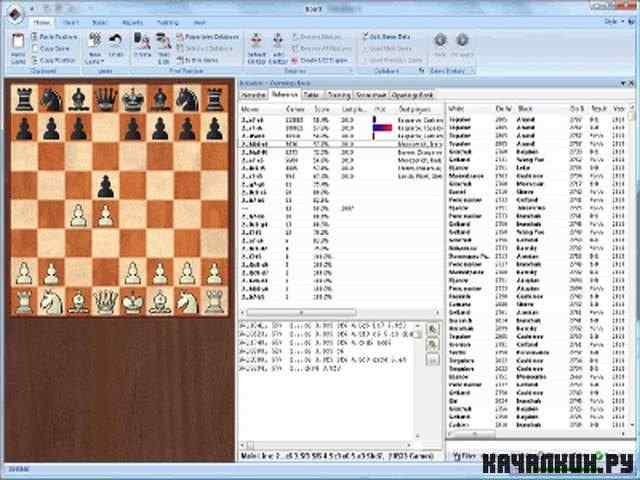Click the third small icon in Find Position
This screenshot has width=640, height=480.
[x=180, y=60]
